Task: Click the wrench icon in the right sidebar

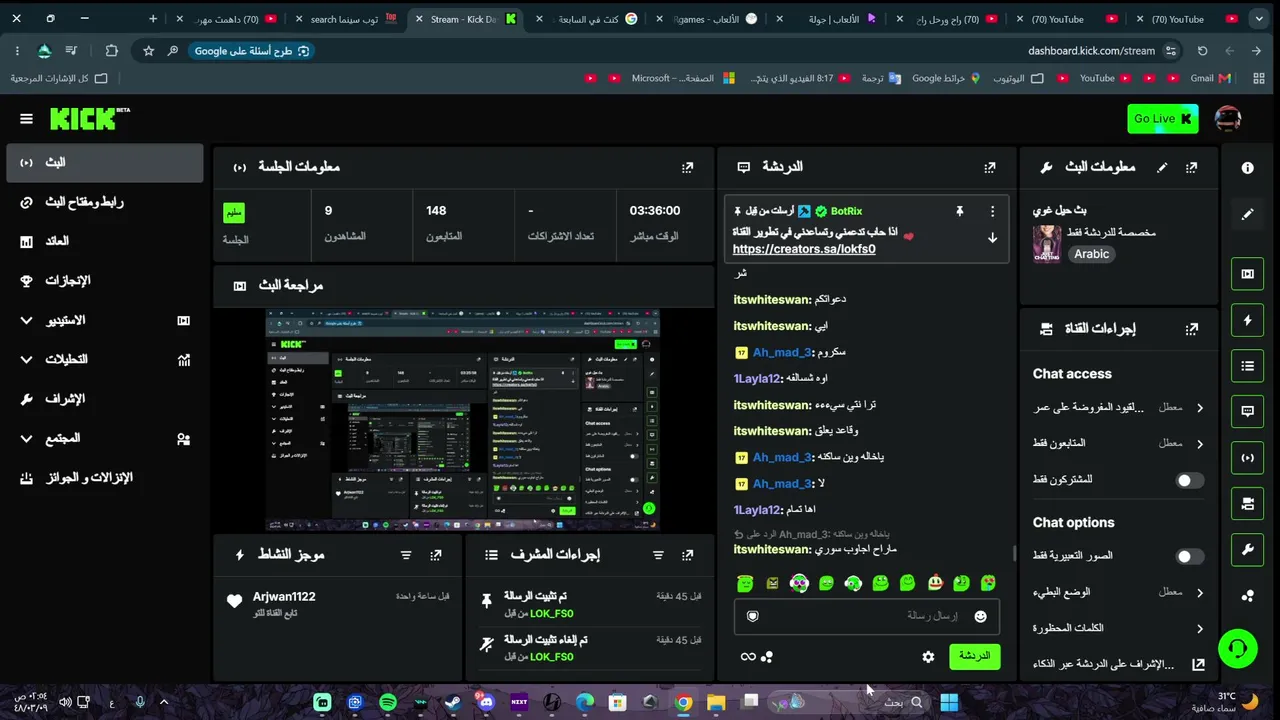Action: pos(1247,550)
